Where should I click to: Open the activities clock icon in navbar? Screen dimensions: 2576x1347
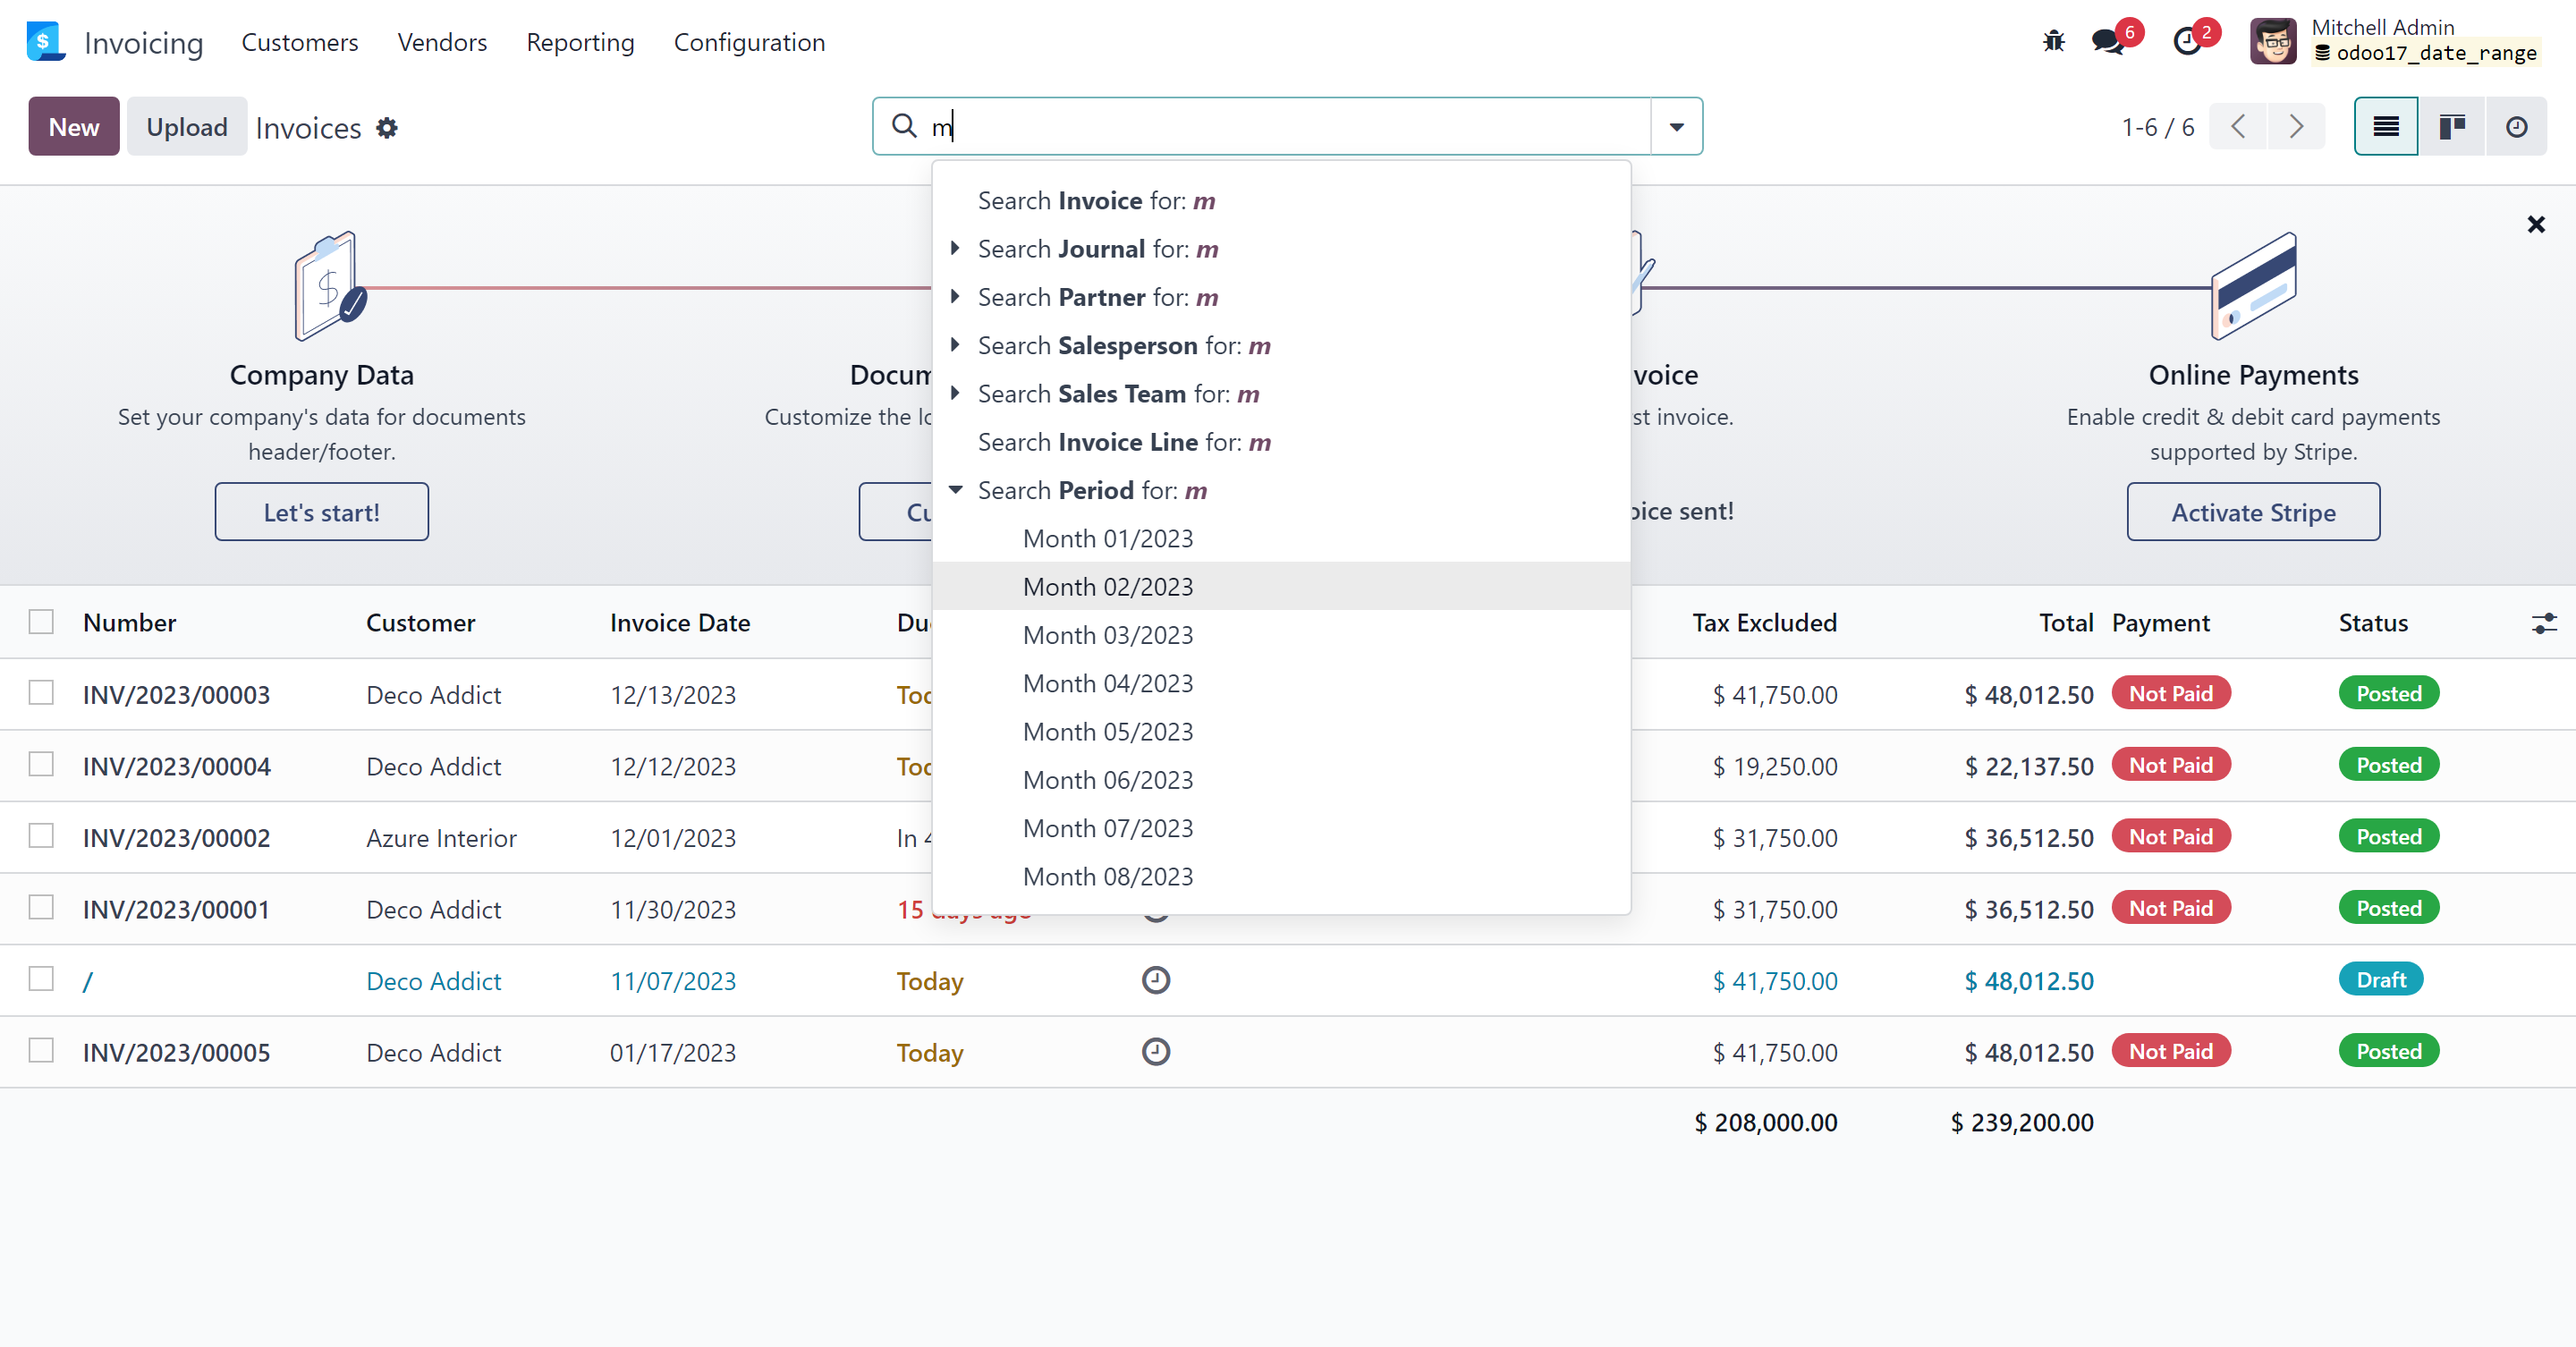(2187, 41)
